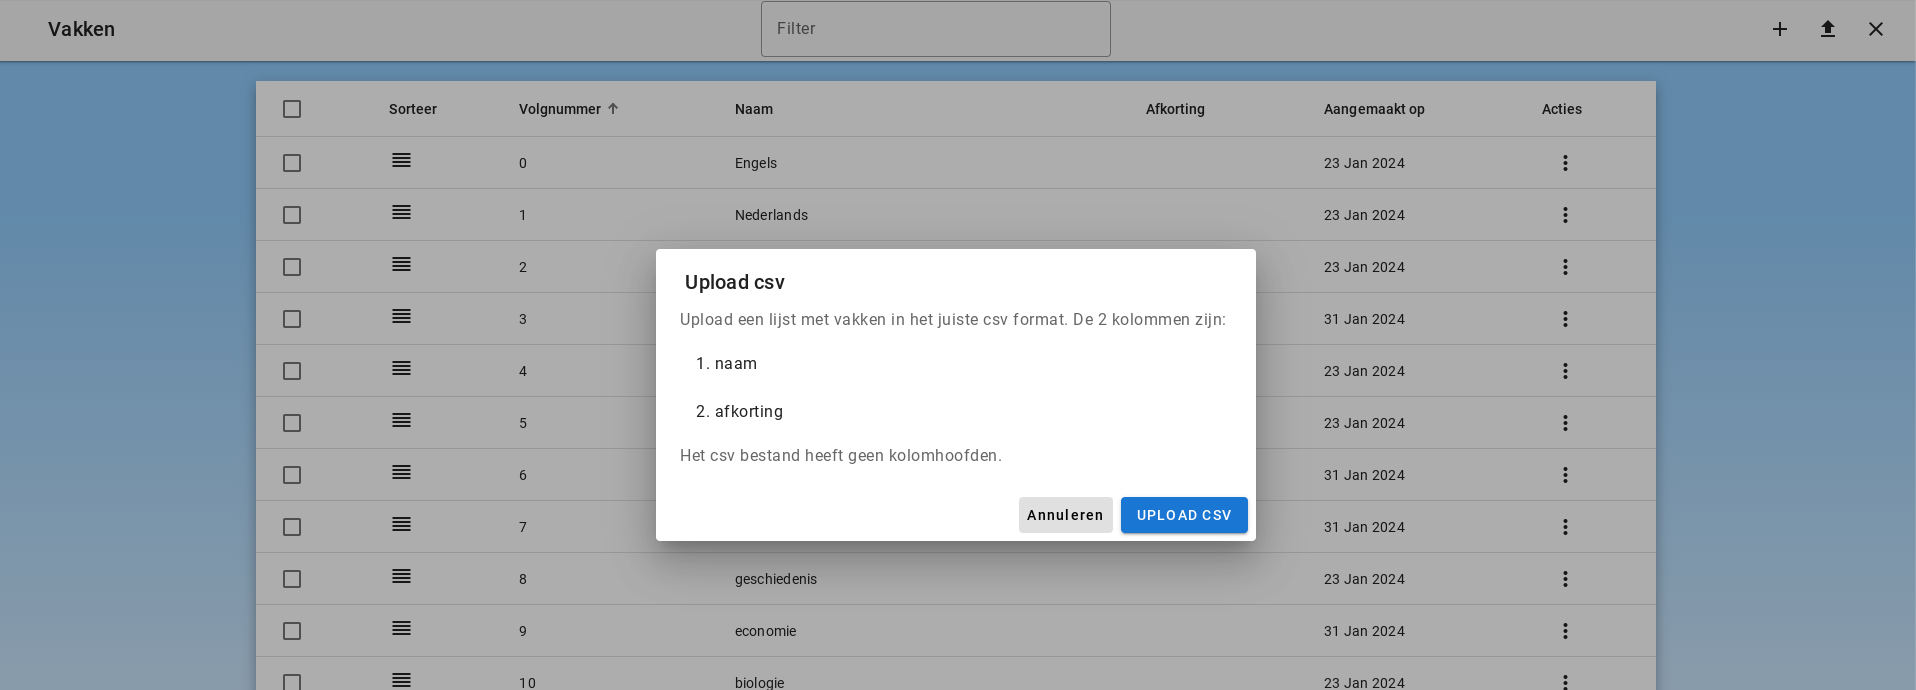
Task: Click the sort handle for row number 5
Action: (401, 421)
